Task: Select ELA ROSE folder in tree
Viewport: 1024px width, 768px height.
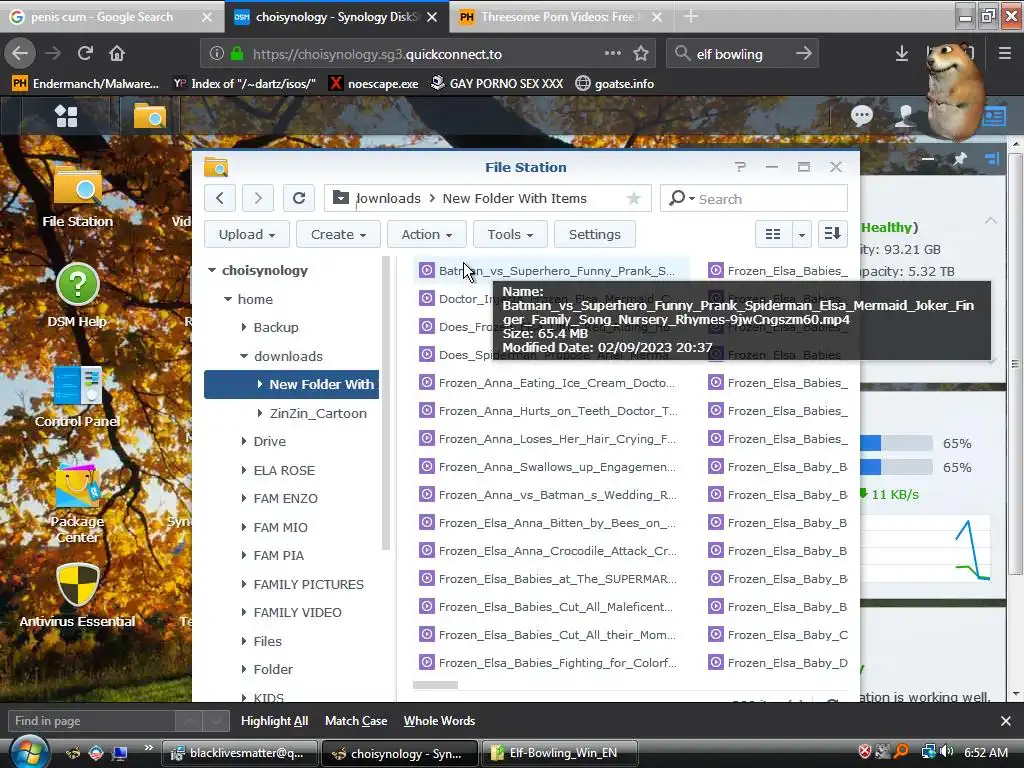Action: (284, 470)
